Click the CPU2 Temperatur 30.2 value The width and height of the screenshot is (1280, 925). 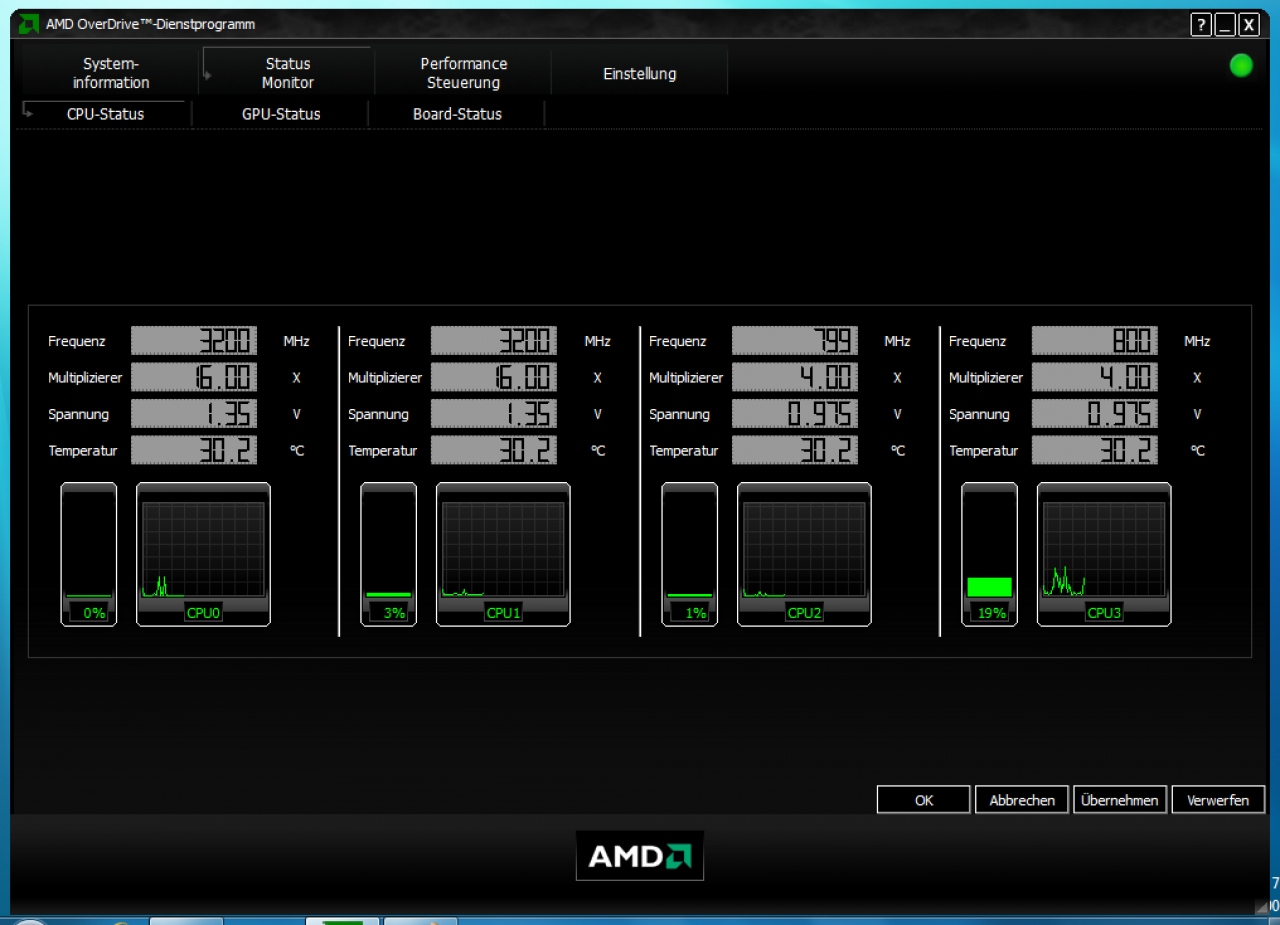795,450
